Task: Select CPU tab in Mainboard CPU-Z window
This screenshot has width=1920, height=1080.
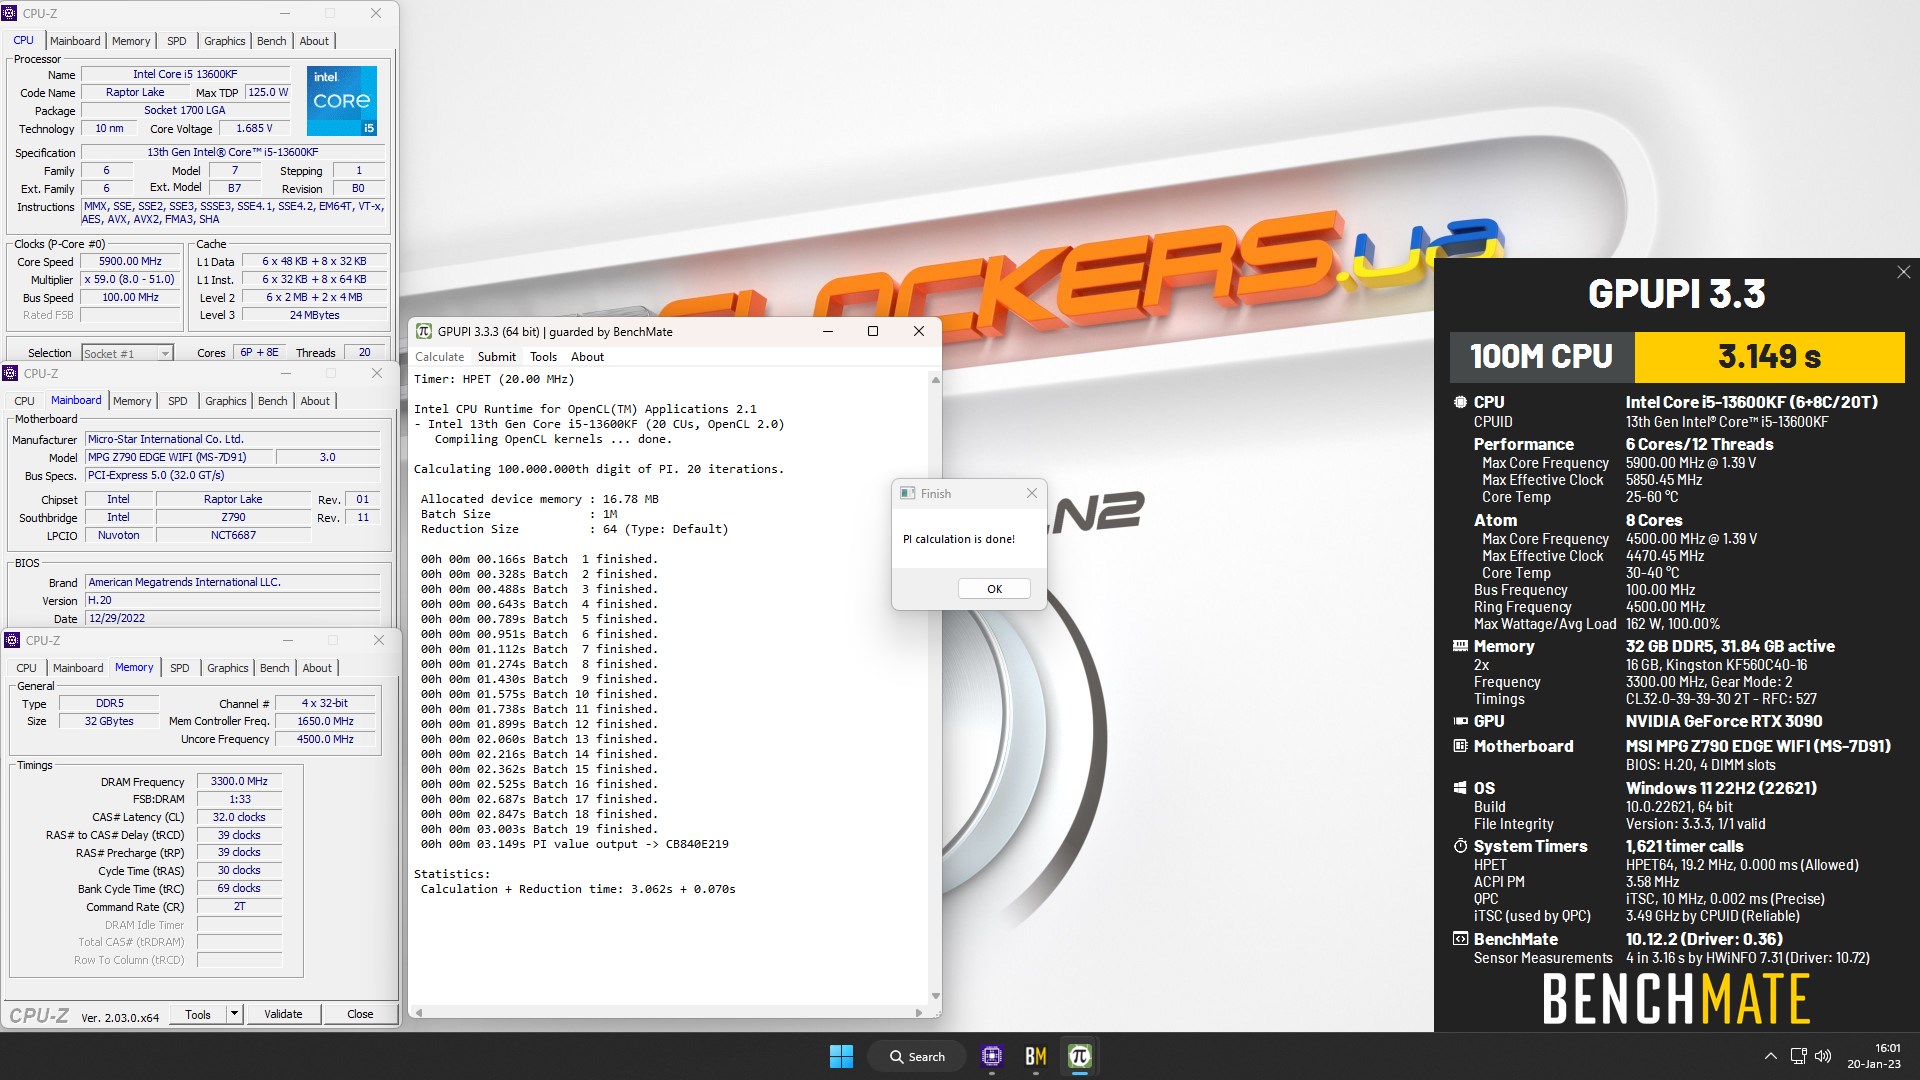Action: [x=25, y=401]
